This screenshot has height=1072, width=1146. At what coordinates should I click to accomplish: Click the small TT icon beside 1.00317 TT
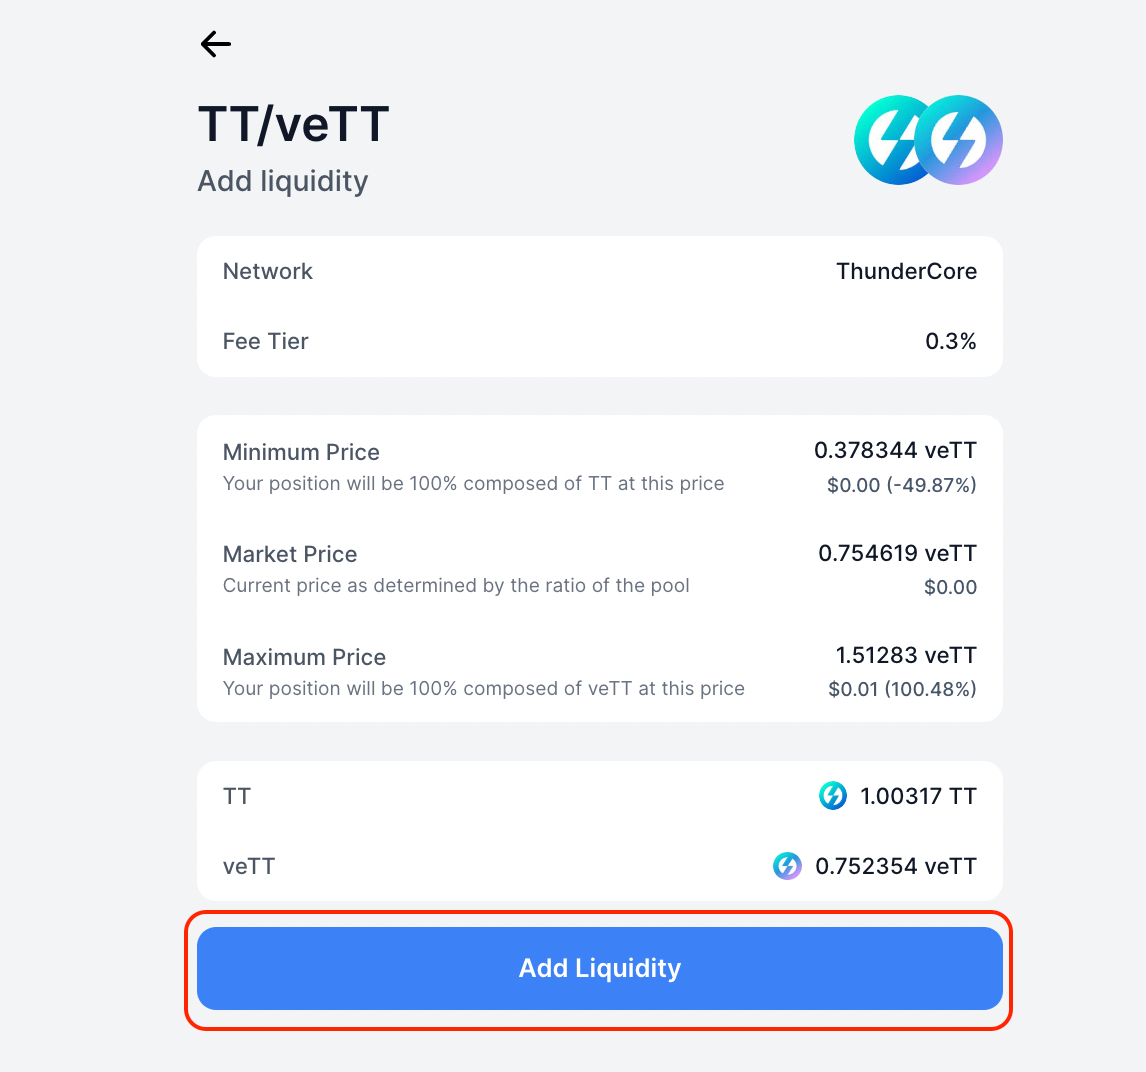[832, 796]
